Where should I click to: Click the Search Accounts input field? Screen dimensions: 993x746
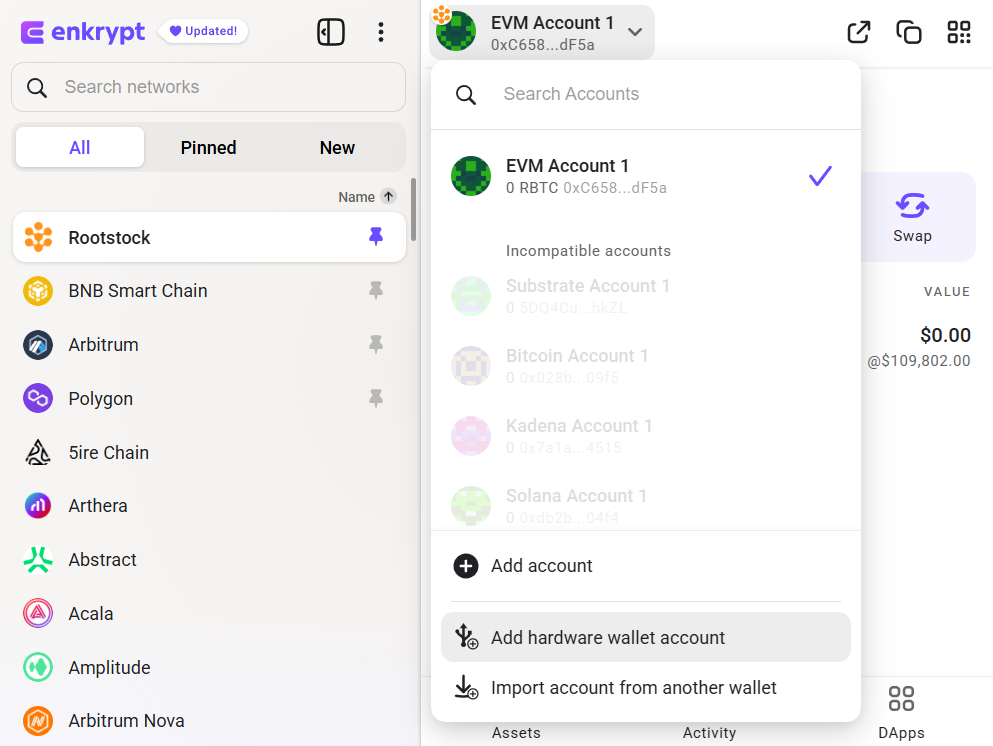click(x=645, y=94)
